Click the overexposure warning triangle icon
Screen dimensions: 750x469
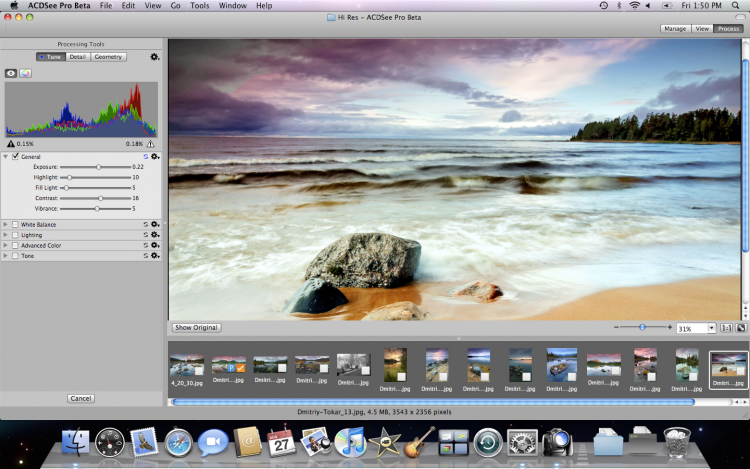[150, 144]
